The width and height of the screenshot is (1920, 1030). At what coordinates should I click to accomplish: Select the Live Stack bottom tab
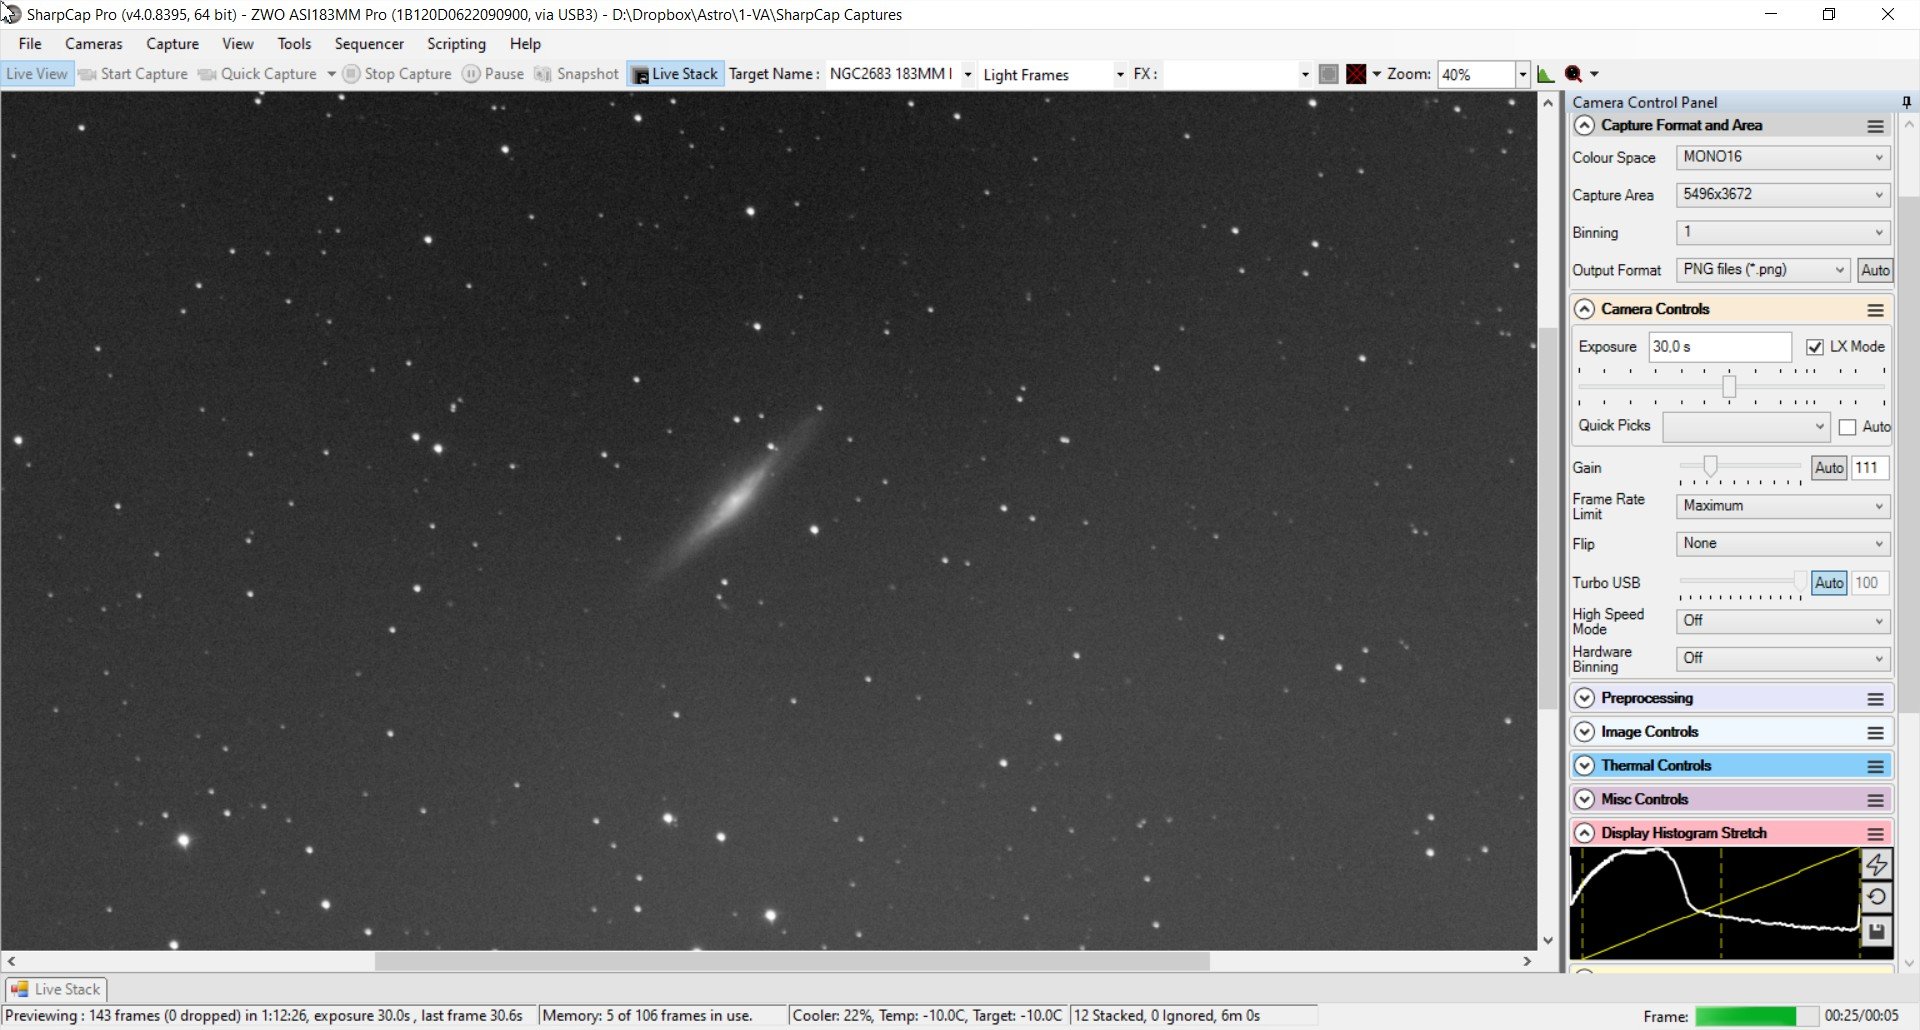click(x=56, y=989)
